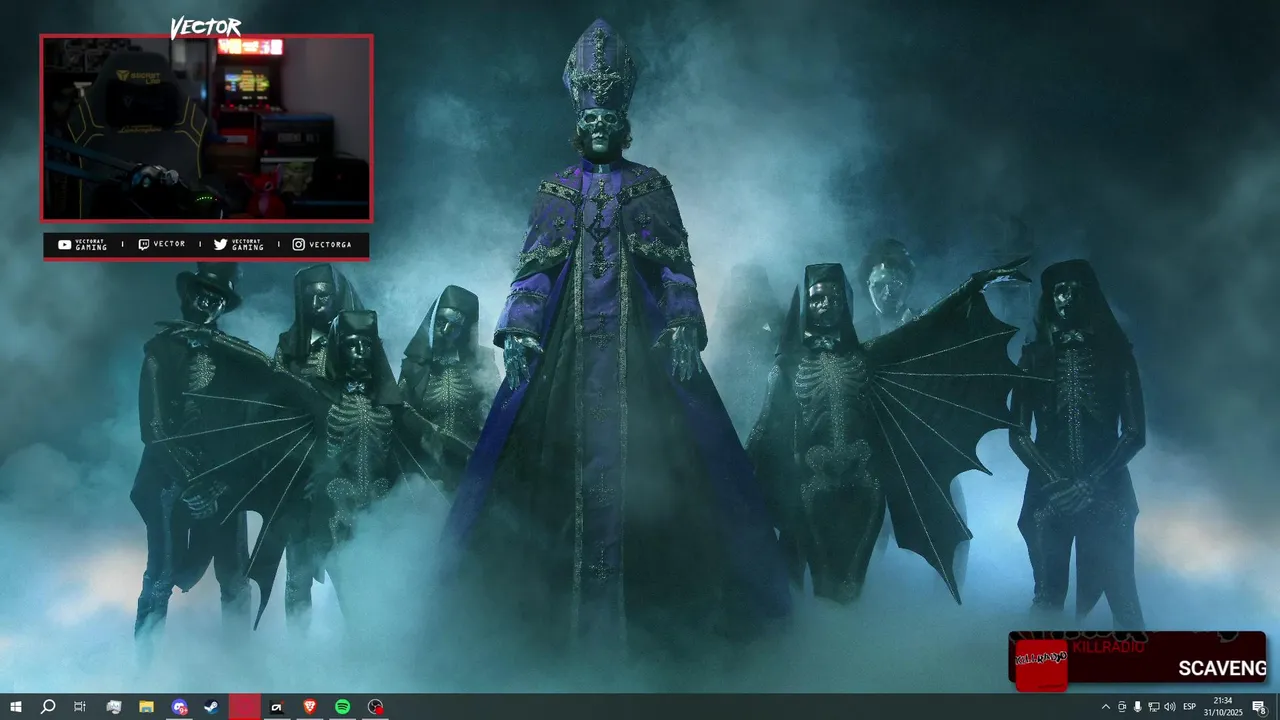Click the SCAVENG track title text
1280x720 pixels.
[x=1222, y=668]
